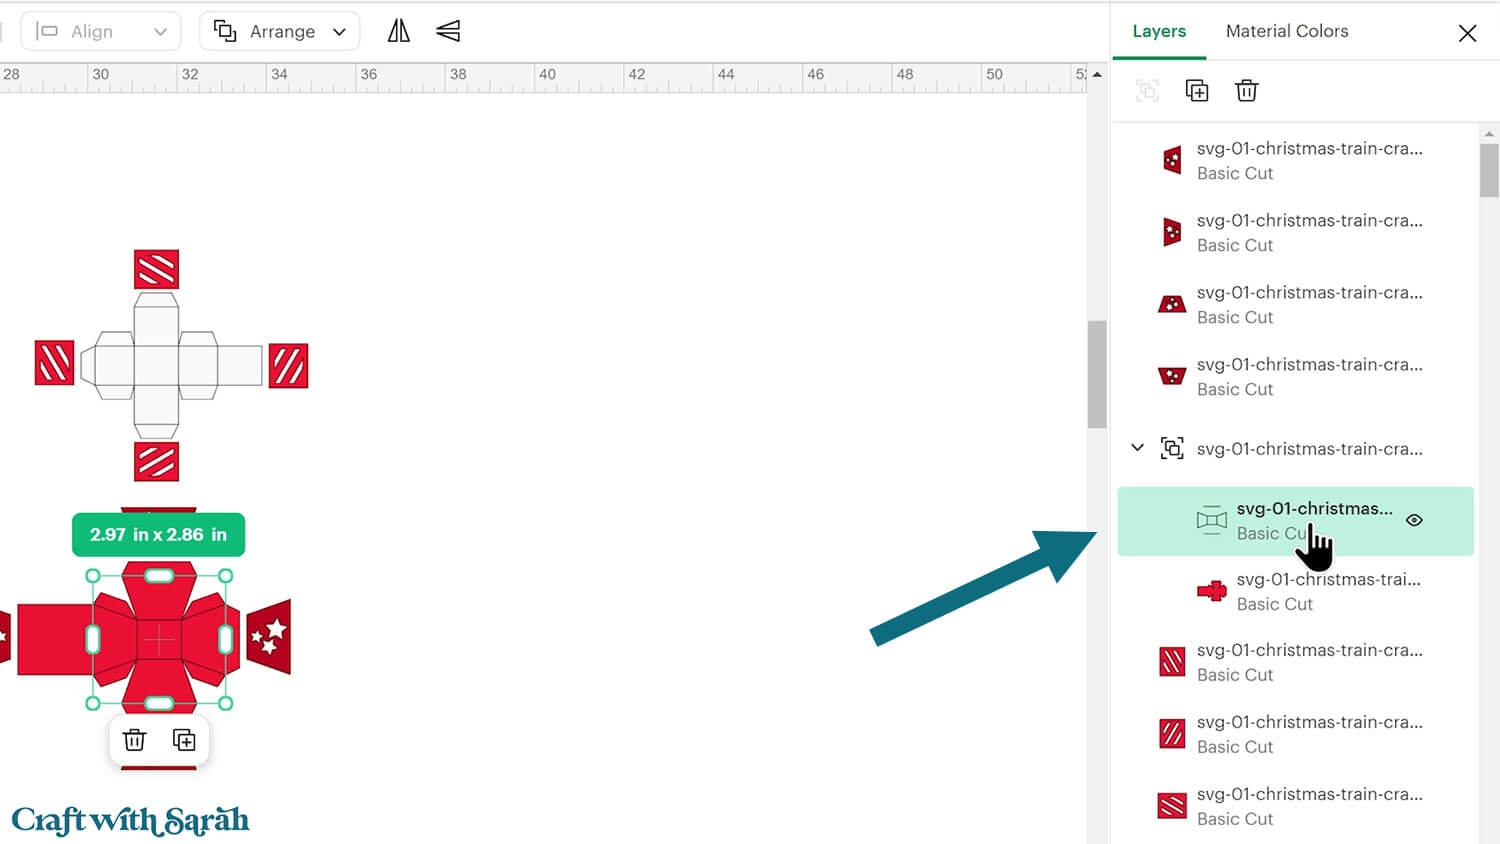Click the canvas scrollbar up arrow

(x=1097, y=74)
